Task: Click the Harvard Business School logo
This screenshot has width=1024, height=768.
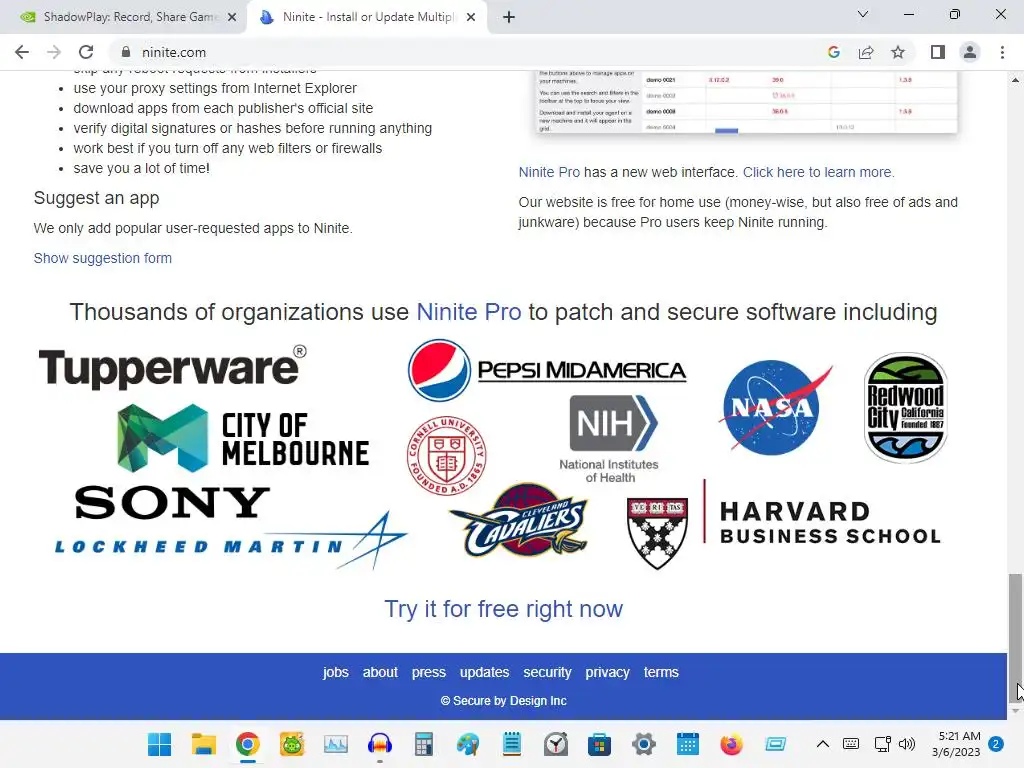Action: click(x=783, y=525)
